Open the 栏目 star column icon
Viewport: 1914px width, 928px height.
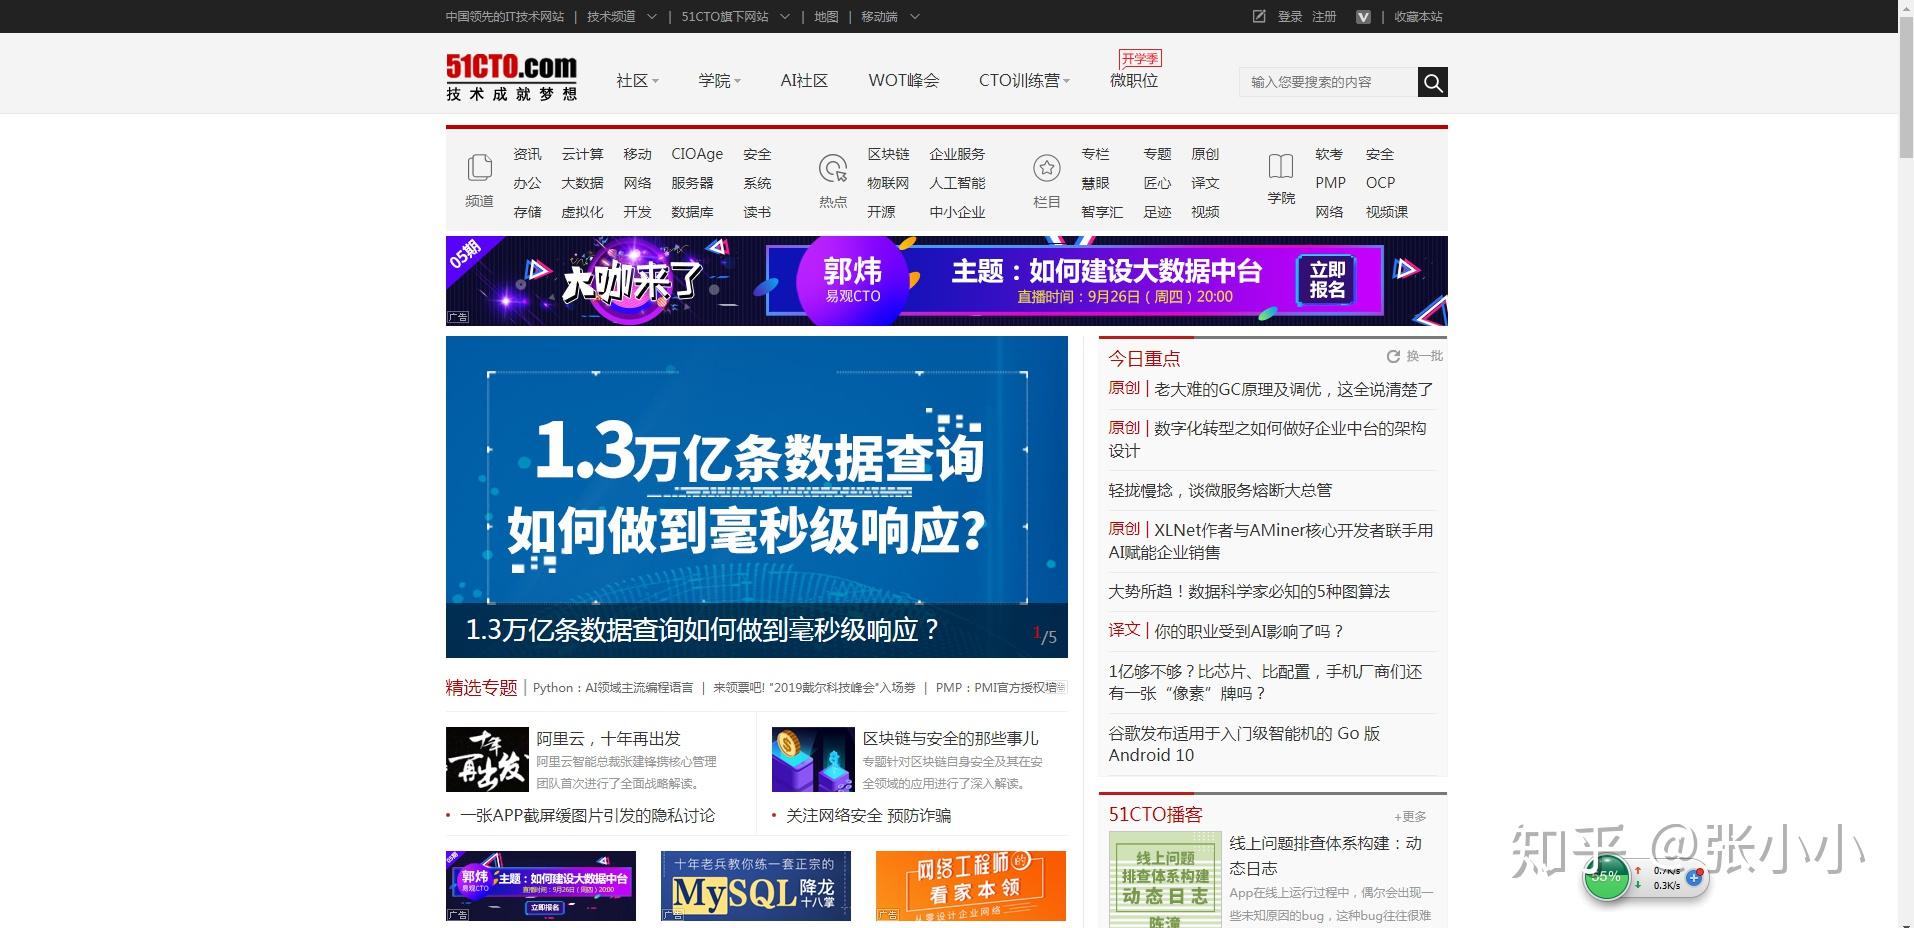point(1047,168)
